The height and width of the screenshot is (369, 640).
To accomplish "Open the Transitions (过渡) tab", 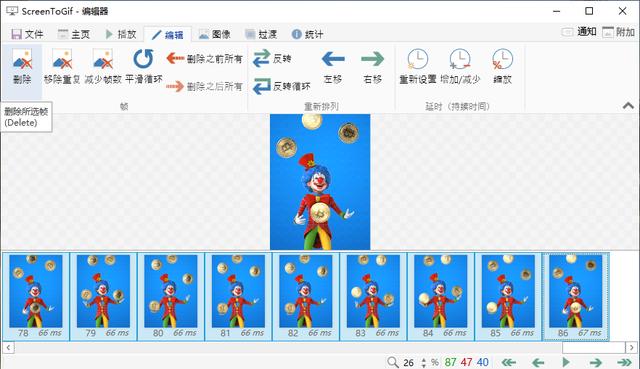I will pos(261,34).
